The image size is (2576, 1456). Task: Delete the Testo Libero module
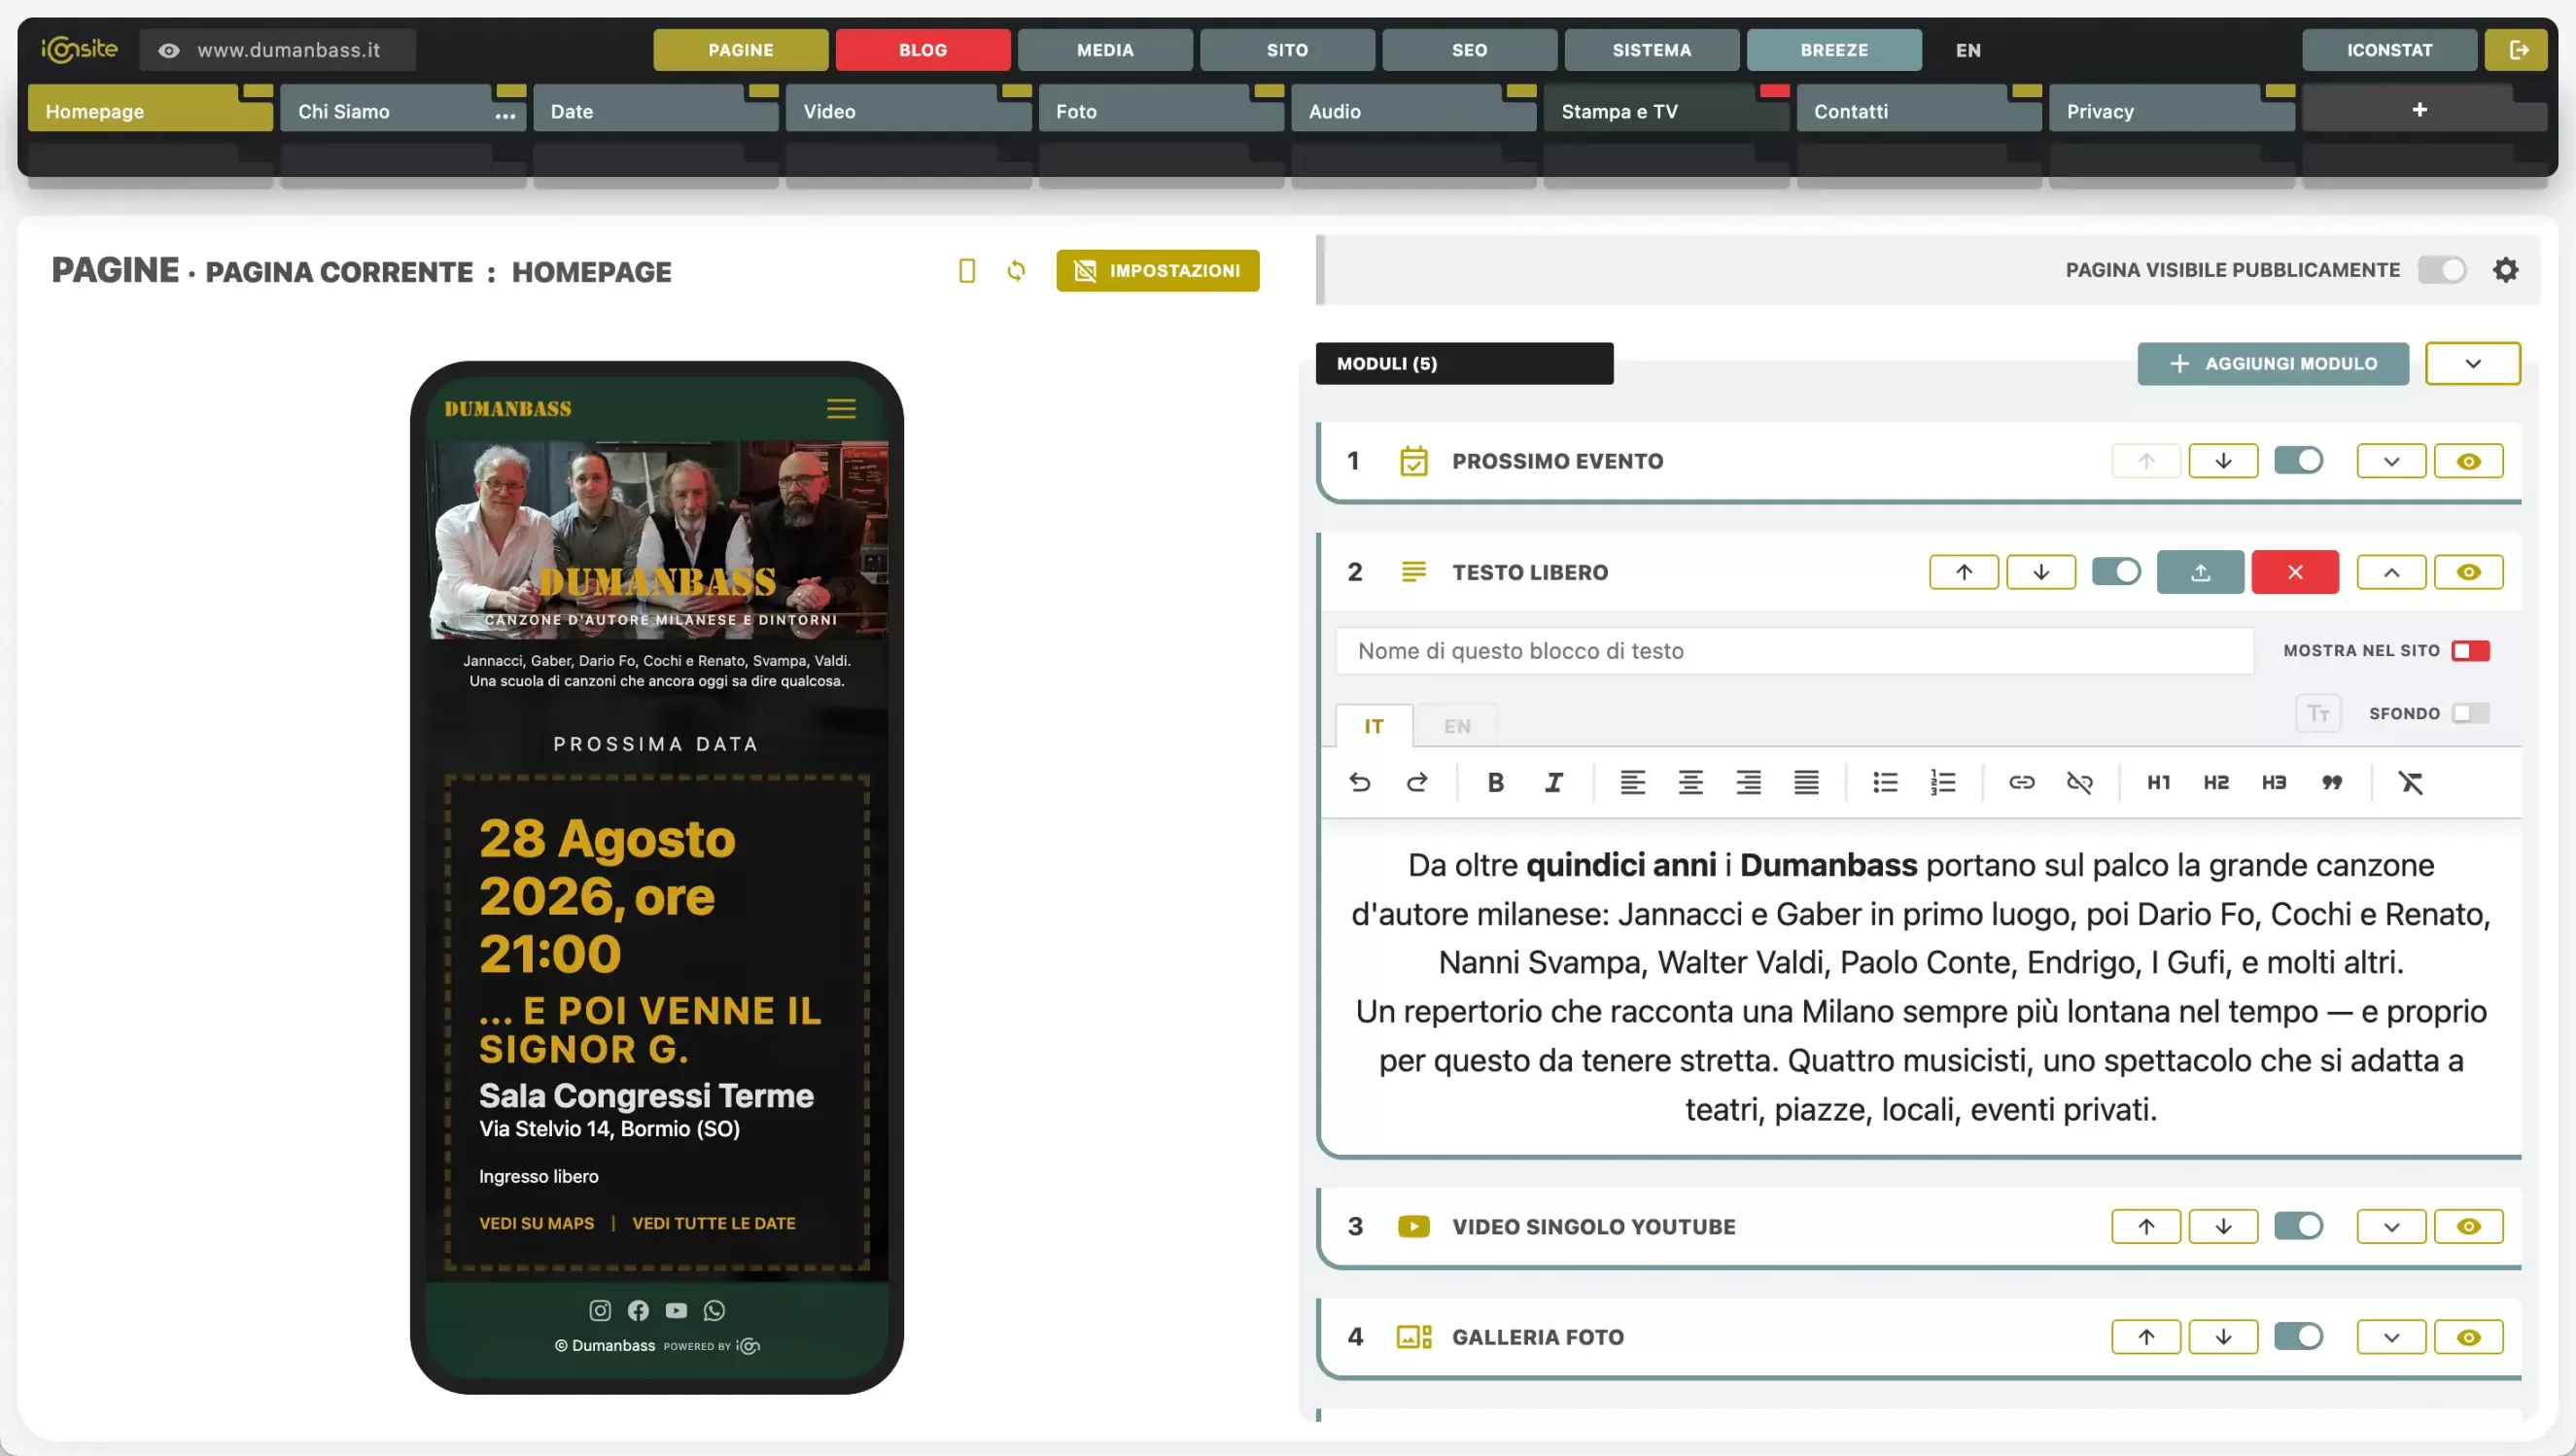point(2295,572)
